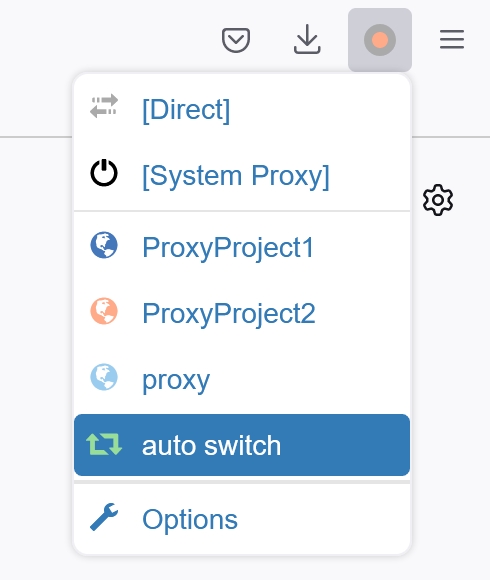Click the orange dot in extension icon
Image resolution: width=490 pixels, height=580 pixels.
click(x=380, y=40)
